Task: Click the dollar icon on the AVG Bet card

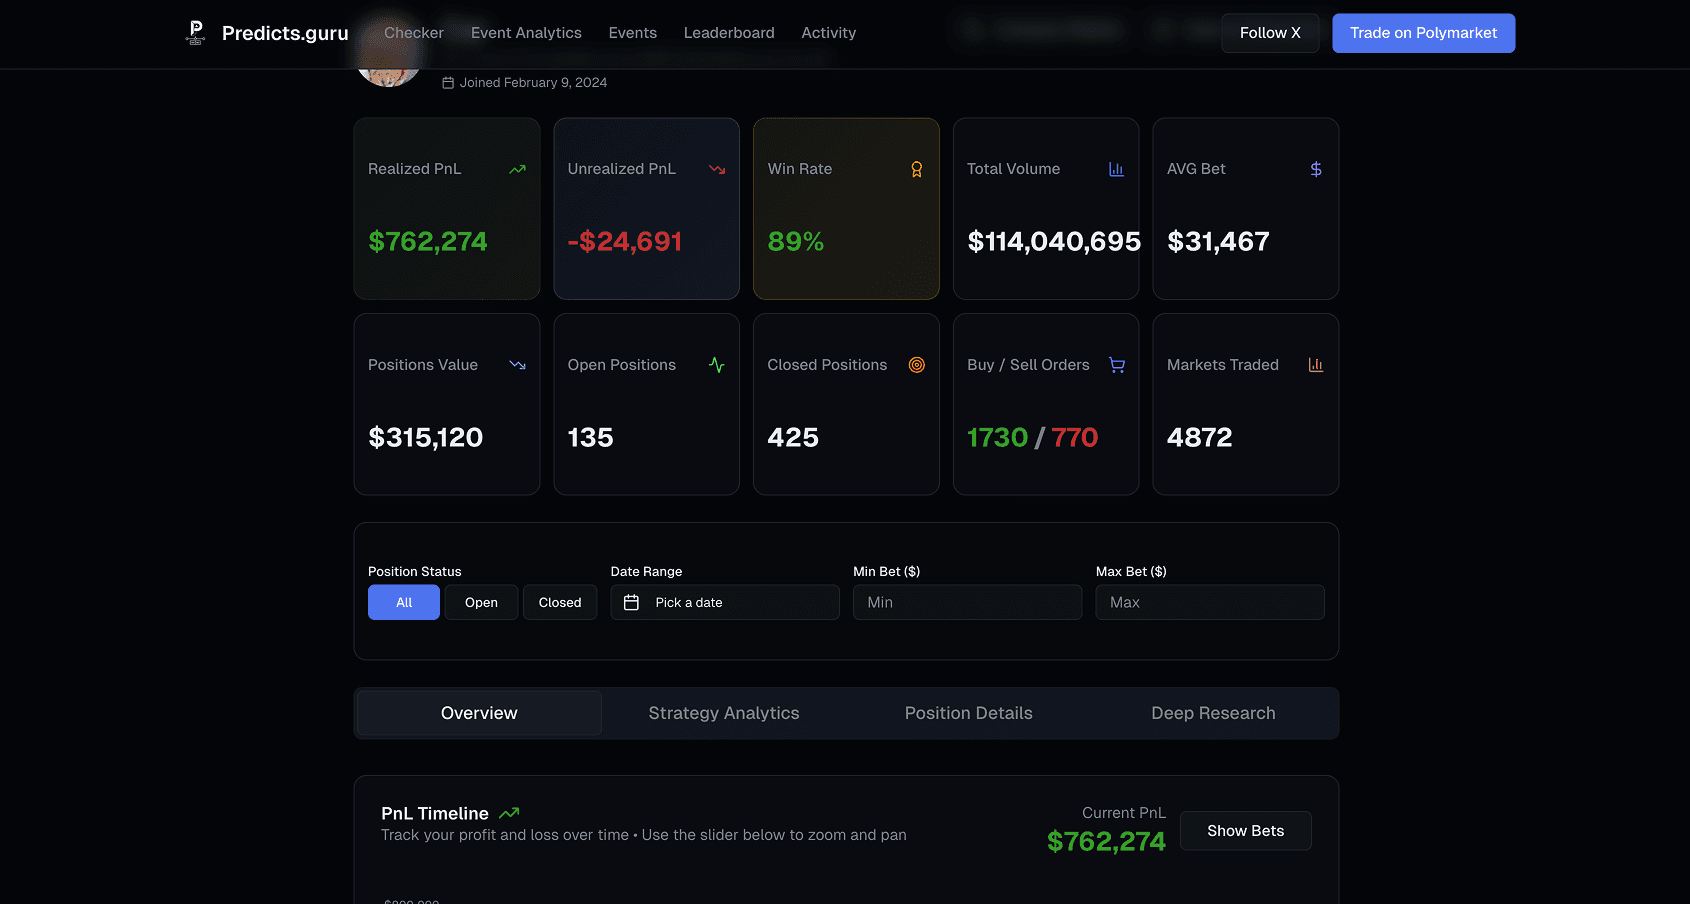Action: tap(1316, 169)
